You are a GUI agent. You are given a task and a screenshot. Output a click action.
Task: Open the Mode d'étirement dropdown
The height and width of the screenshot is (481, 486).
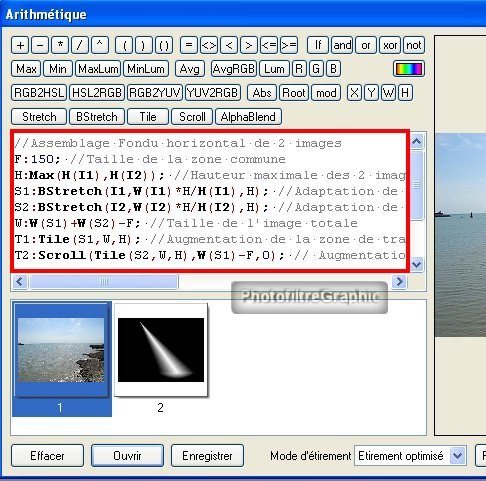tap(457, 456)
